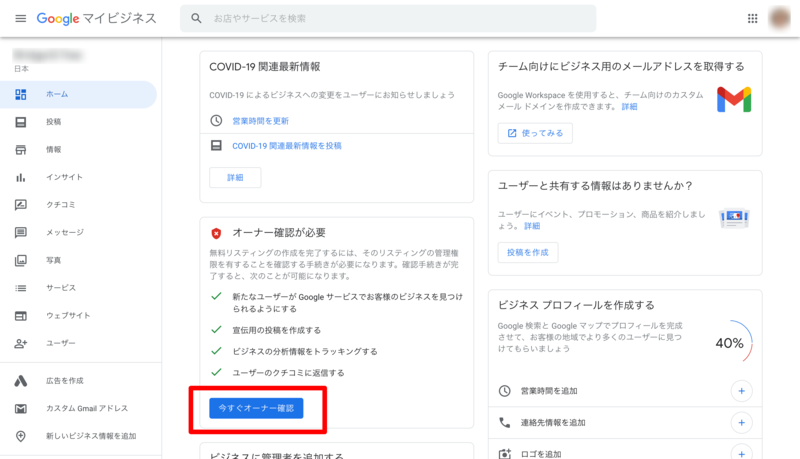Click the オーナー確認が必要 heading
Image resolution: width=800 pixels, height=459 pixels.
(279, 233)
